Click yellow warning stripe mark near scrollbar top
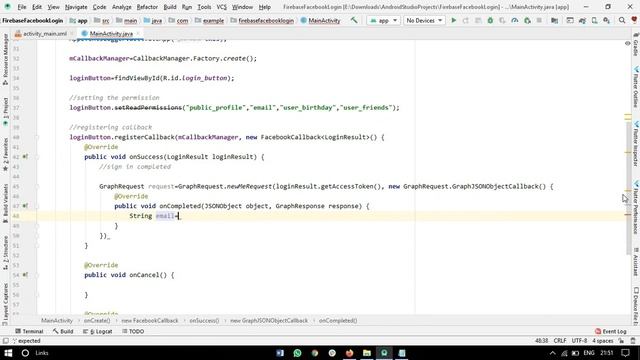 click(628, 116)
